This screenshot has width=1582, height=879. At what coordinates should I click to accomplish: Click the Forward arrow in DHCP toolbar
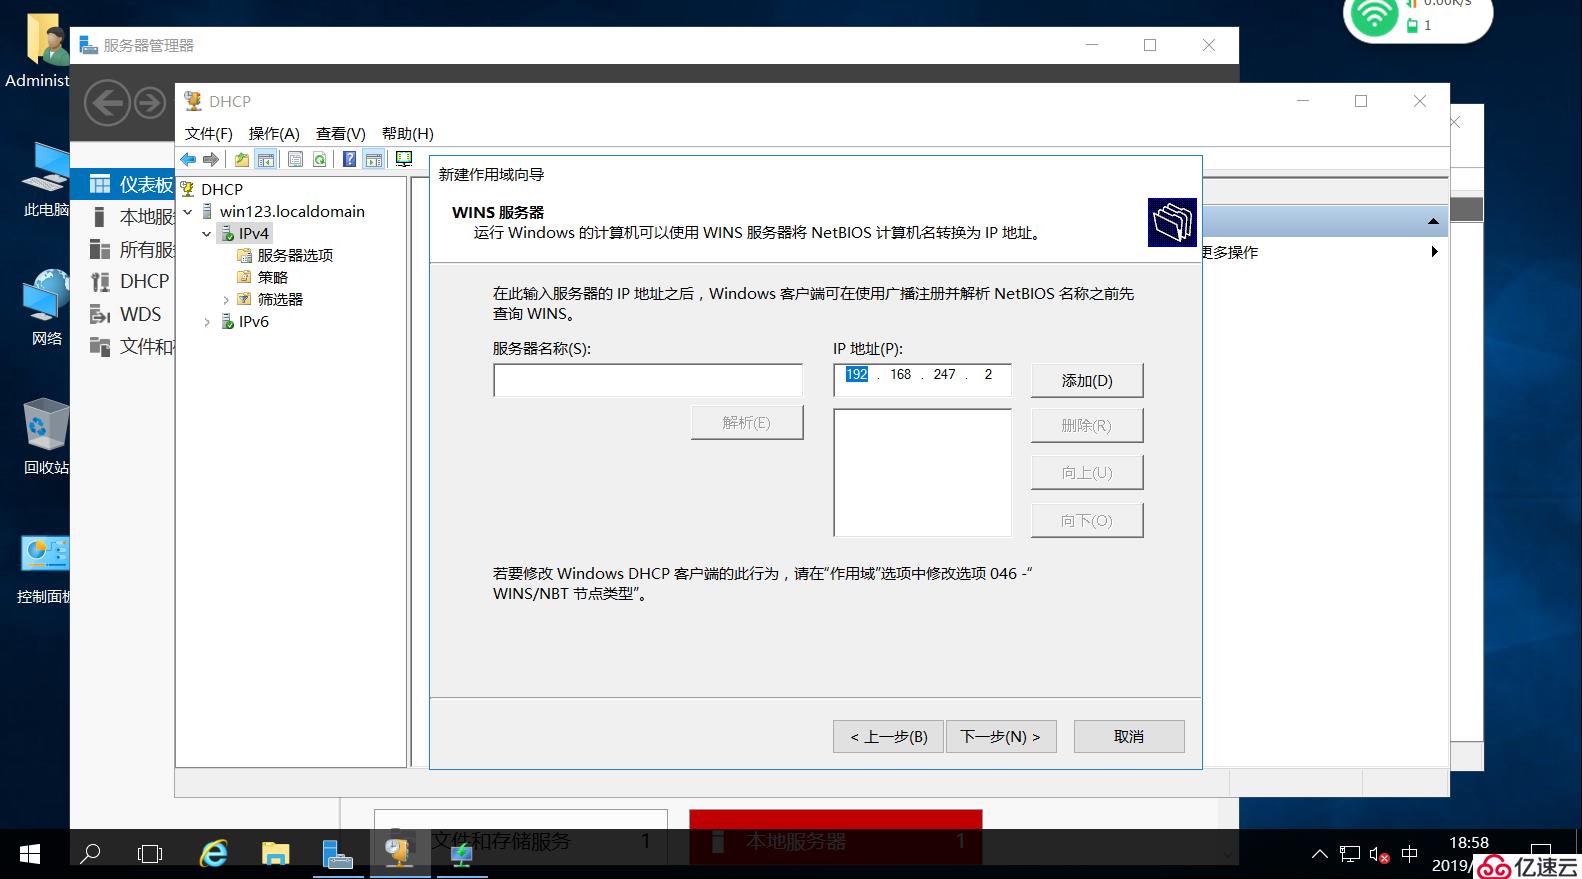211,159
